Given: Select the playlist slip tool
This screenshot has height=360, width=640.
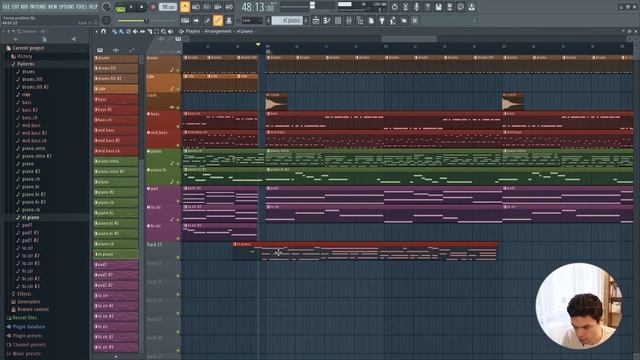Looking at the screenshot, I should (x=142, y=31).
